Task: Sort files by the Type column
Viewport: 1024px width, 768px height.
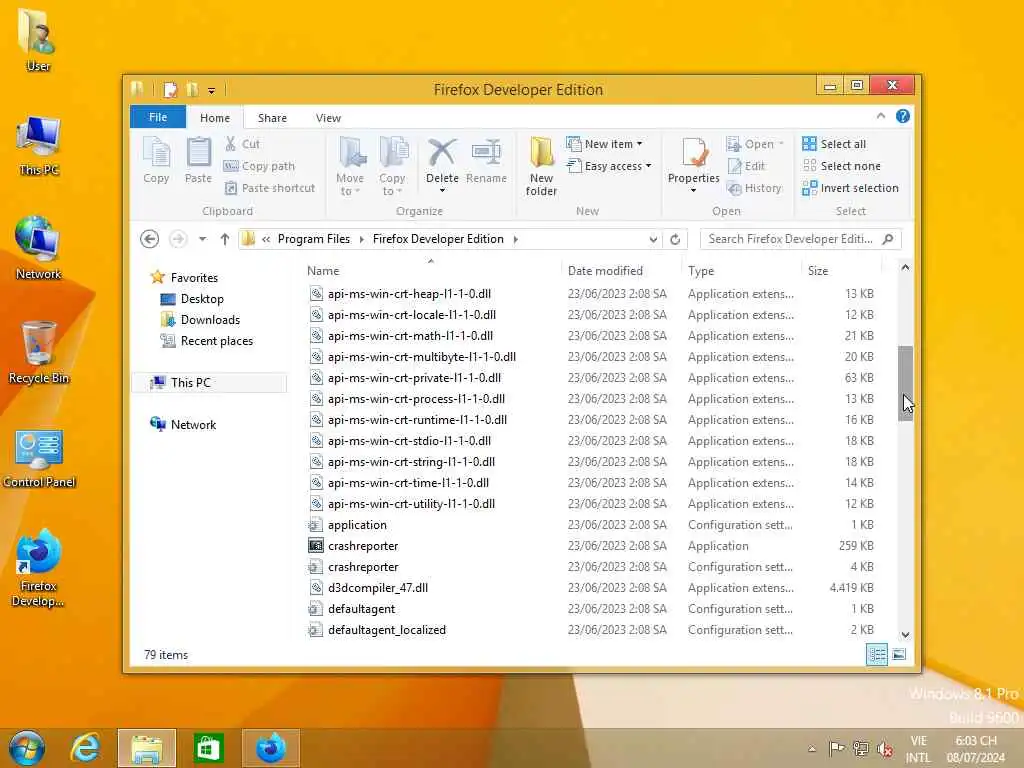Action: (x=741, y=270)
